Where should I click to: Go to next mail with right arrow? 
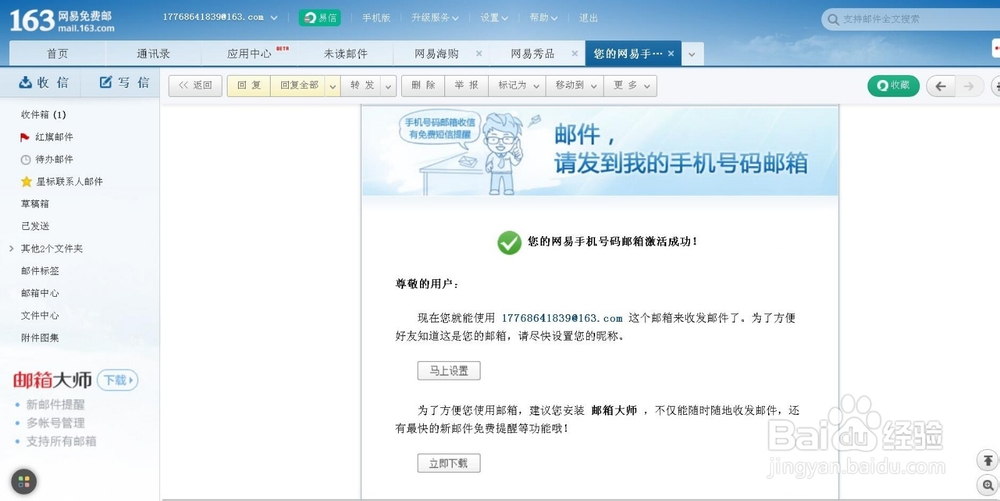pyautogui.click(x=968, y=86)
